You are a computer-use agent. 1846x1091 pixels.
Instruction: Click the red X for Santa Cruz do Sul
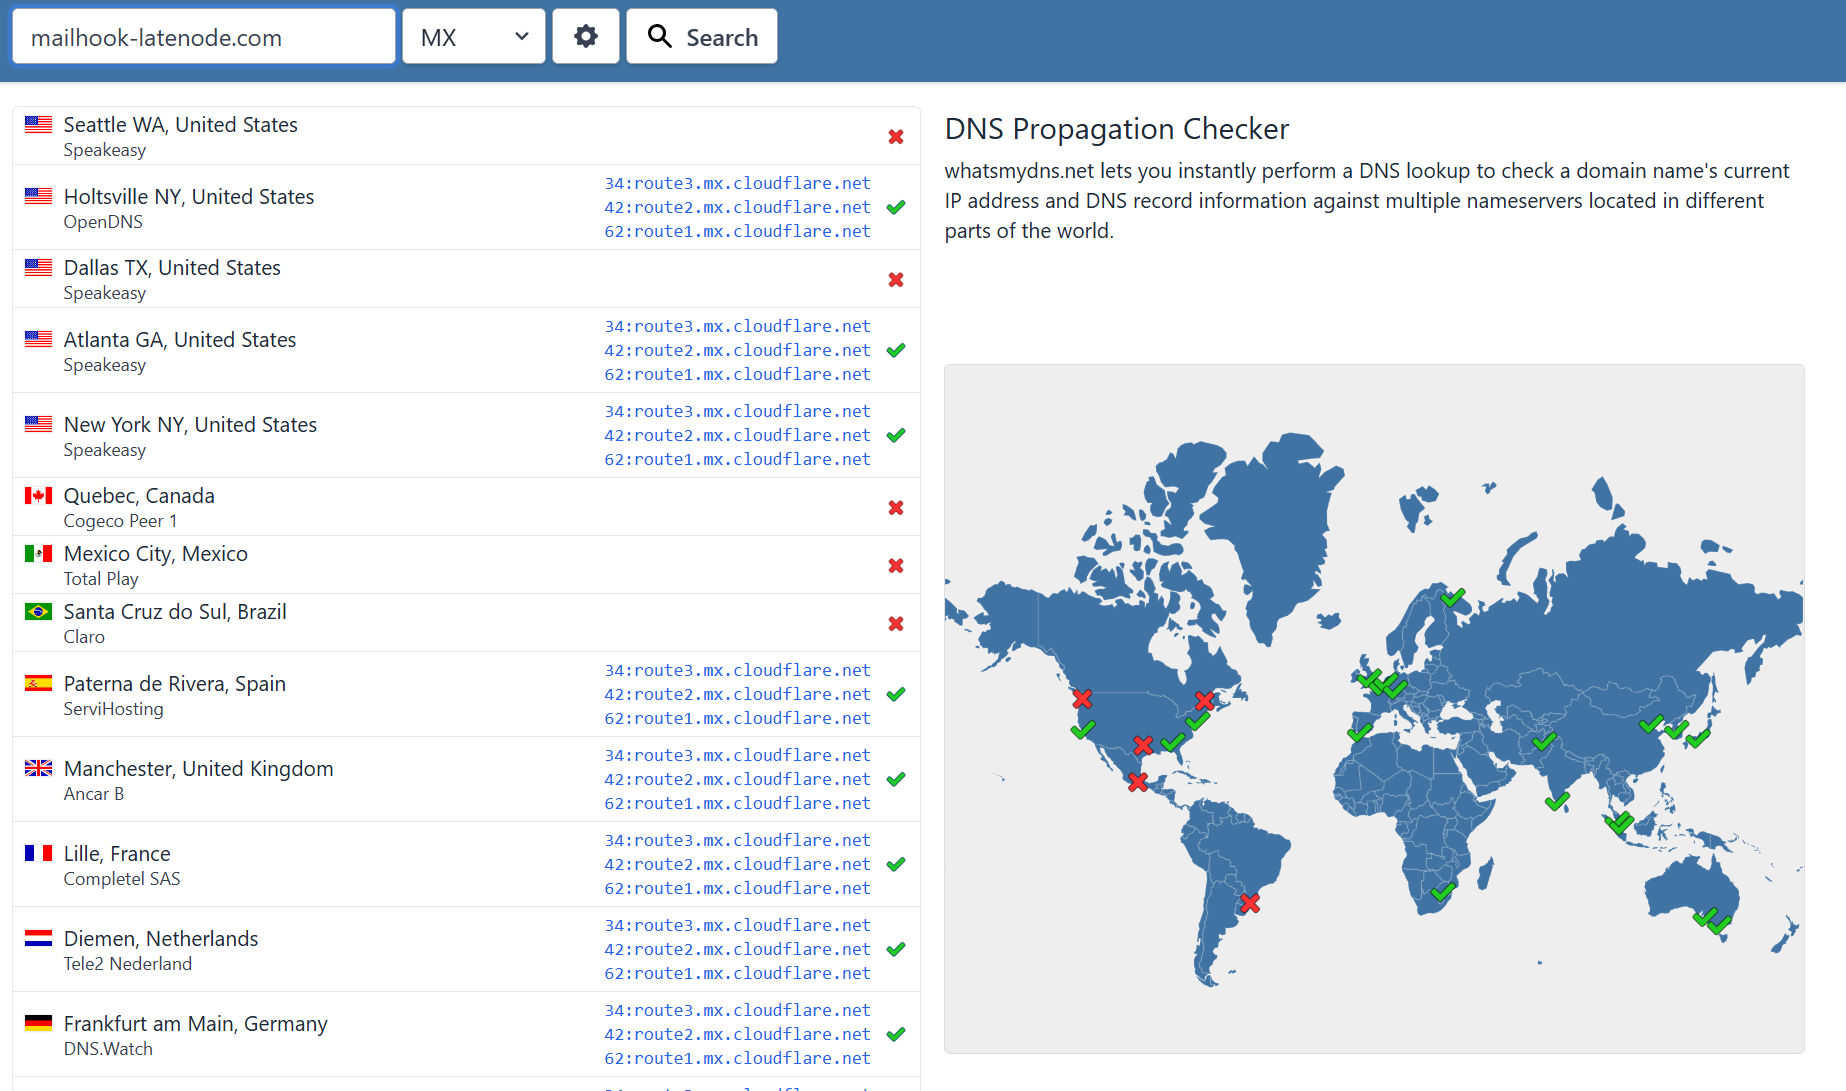[896, 624]
